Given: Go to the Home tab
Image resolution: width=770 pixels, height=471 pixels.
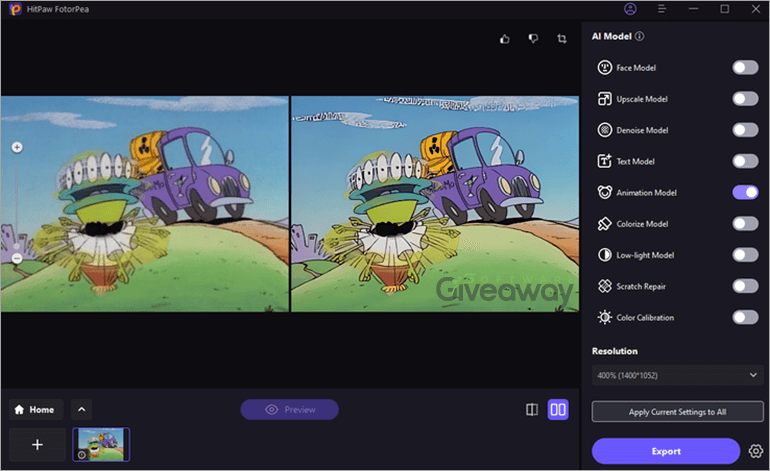Looking at the screenshot, I should (x=36, y=410).
